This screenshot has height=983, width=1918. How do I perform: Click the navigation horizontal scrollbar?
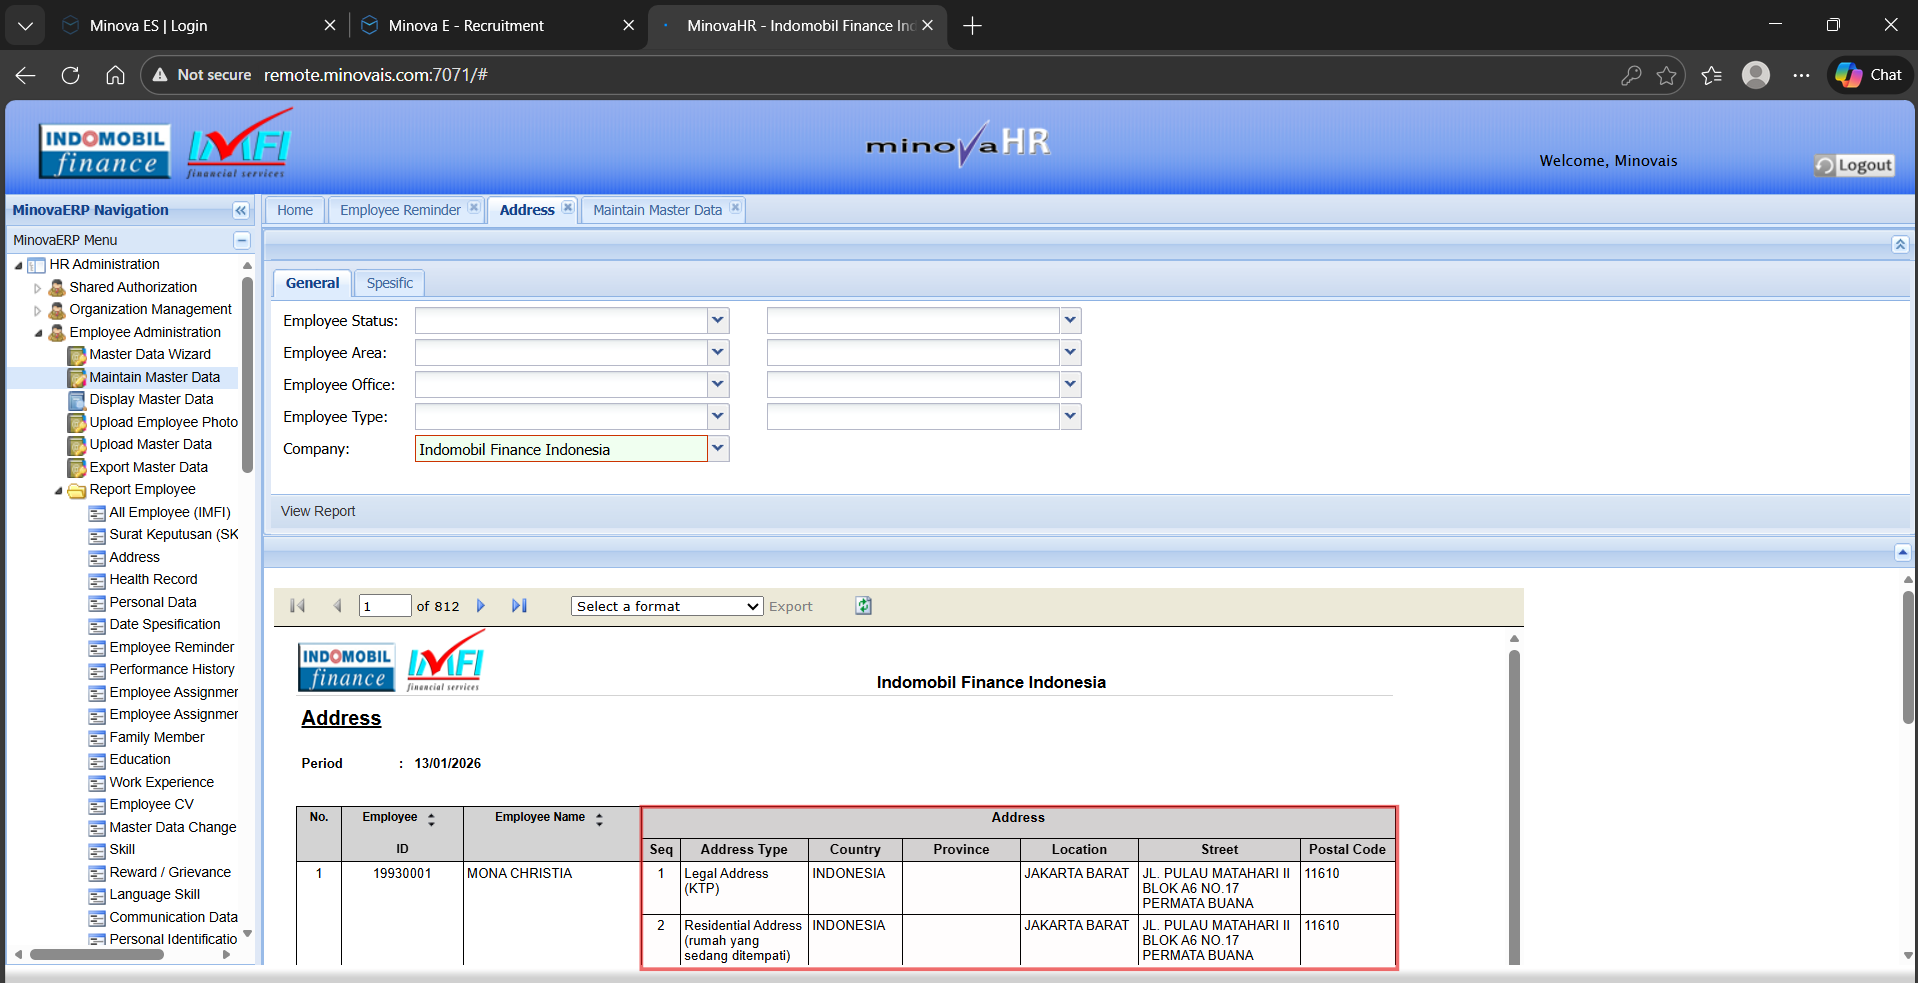coord(97,954)
